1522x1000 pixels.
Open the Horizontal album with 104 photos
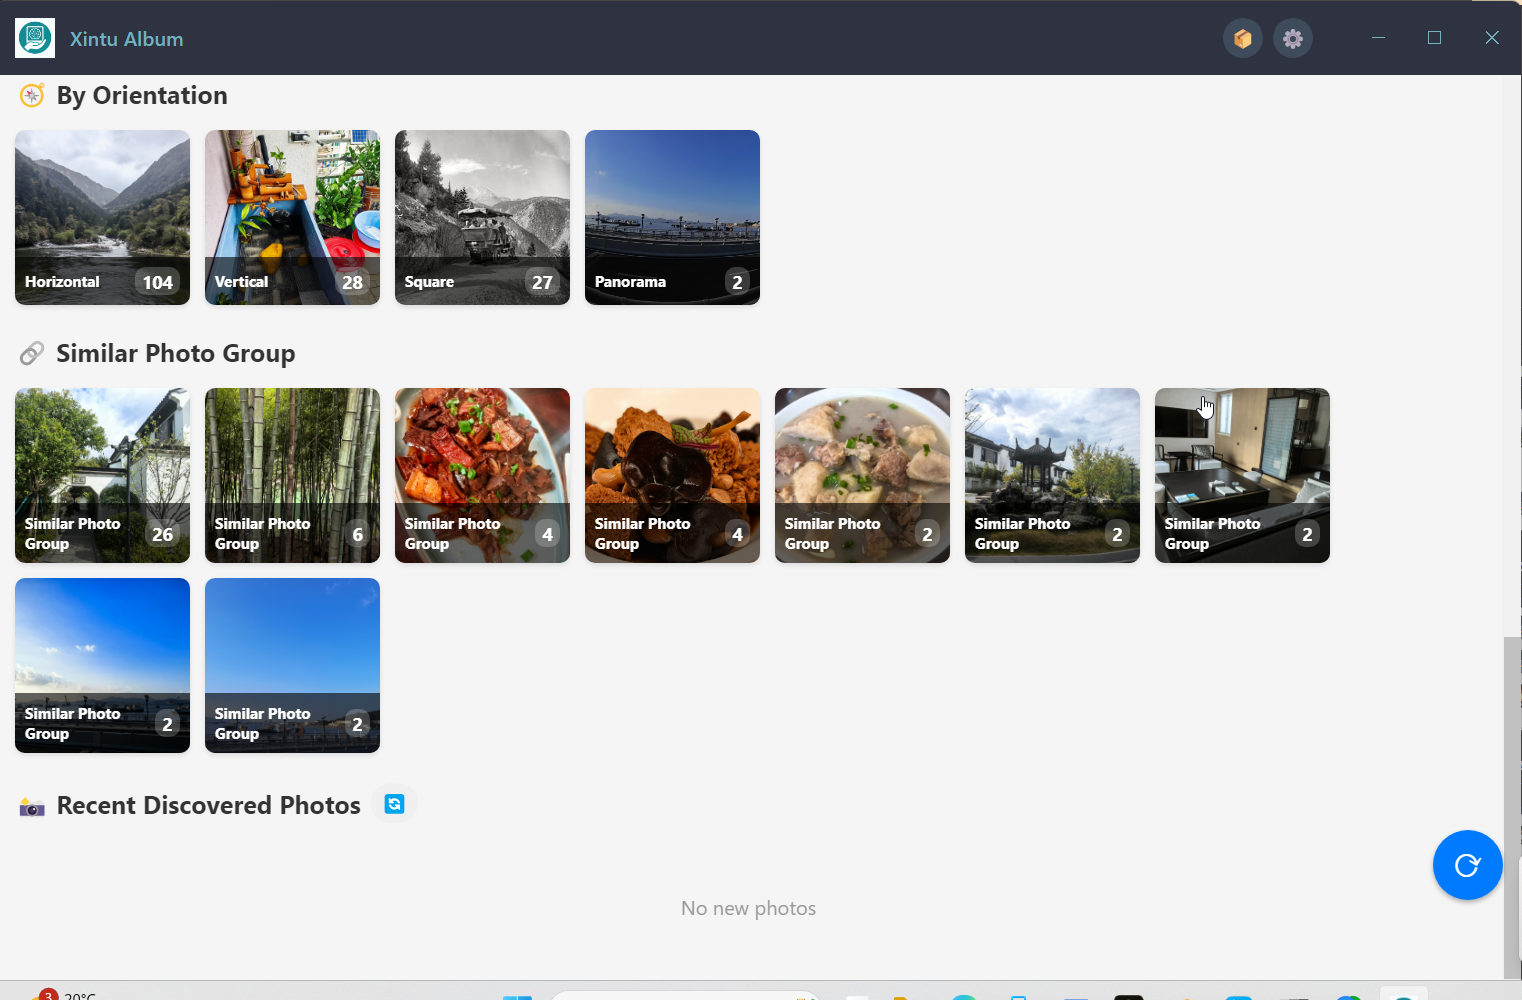(102, 217)
